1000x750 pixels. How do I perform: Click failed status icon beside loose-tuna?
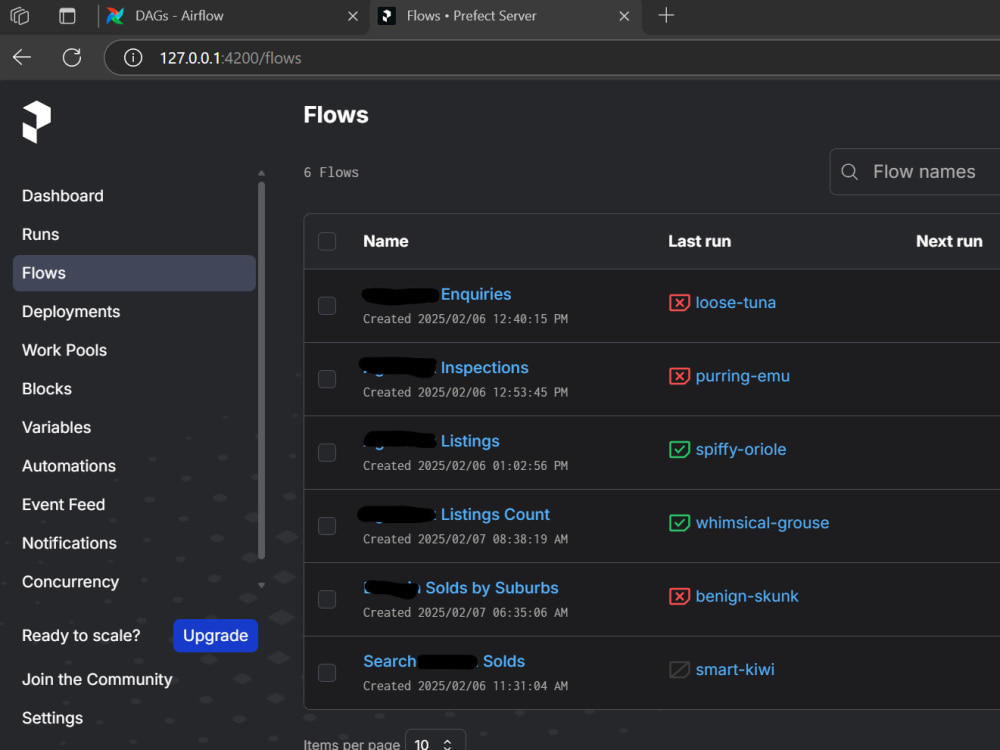(679, 302)
